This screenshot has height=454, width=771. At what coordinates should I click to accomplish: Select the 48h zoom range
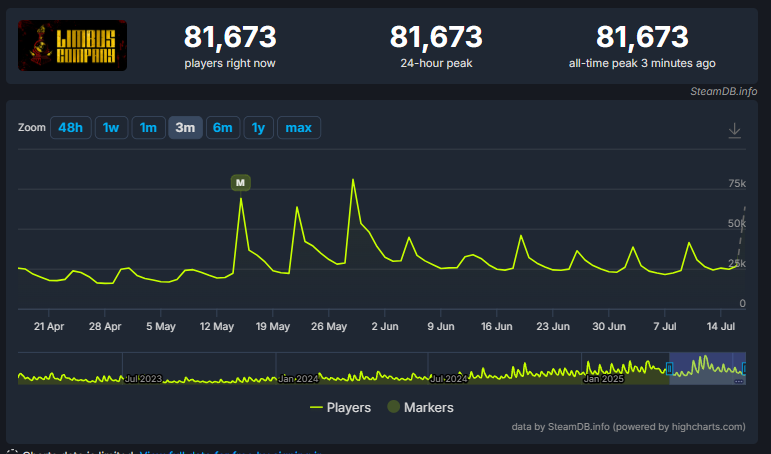tap(71, 128)
